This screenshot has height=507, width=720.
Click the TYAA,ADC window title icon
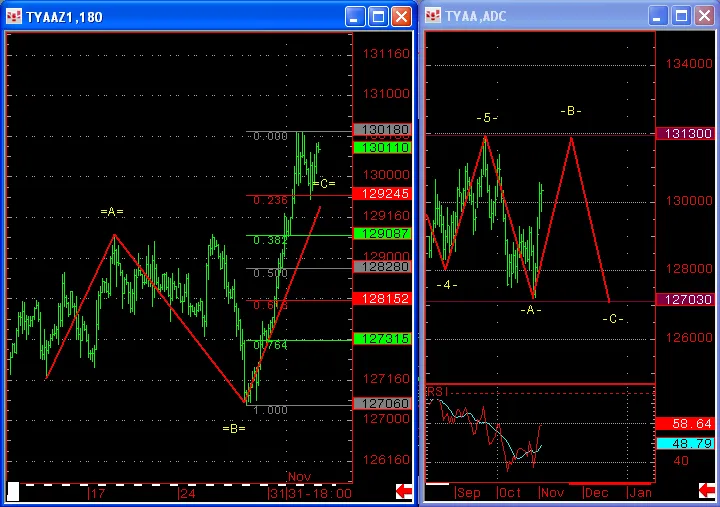433,17
